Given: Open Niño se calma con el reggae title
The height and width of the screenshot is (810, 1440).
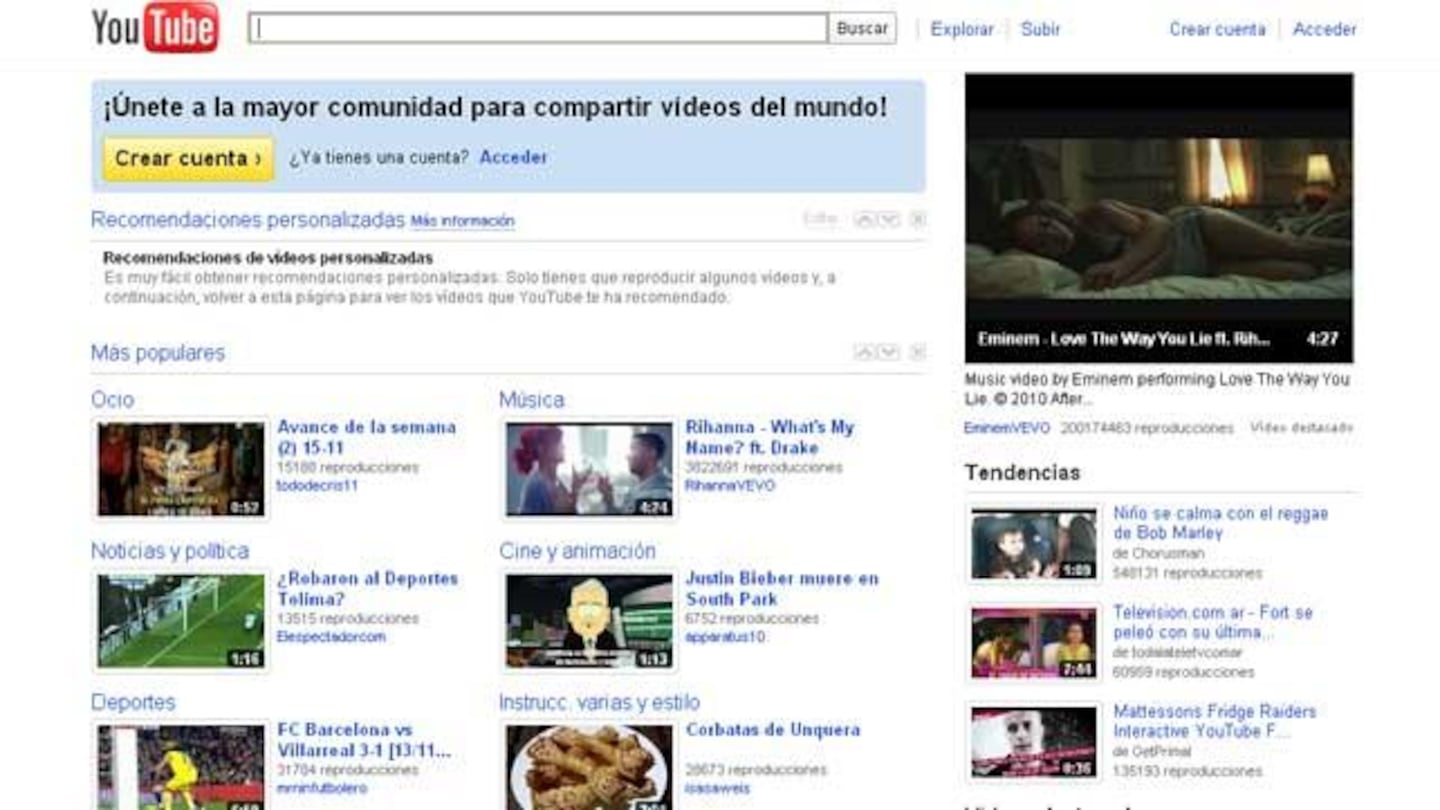Looking at the screenshot, I should coord(1221,523).
